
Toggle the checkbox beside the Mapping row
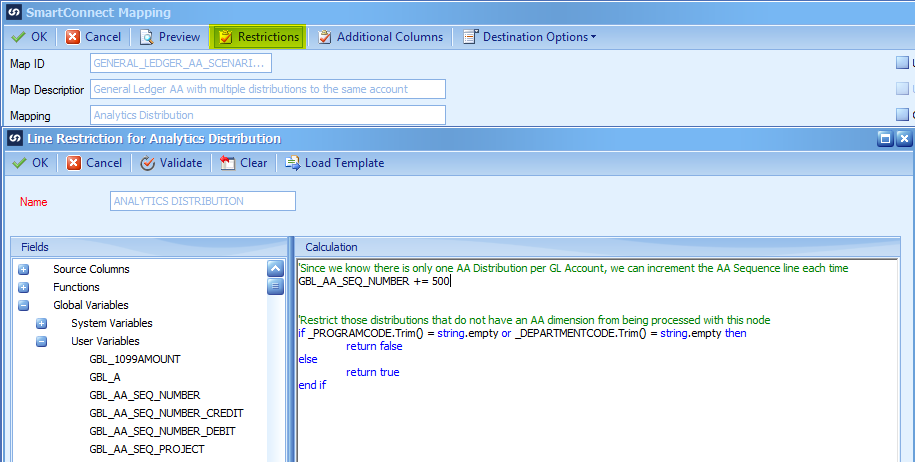[902, 114]
